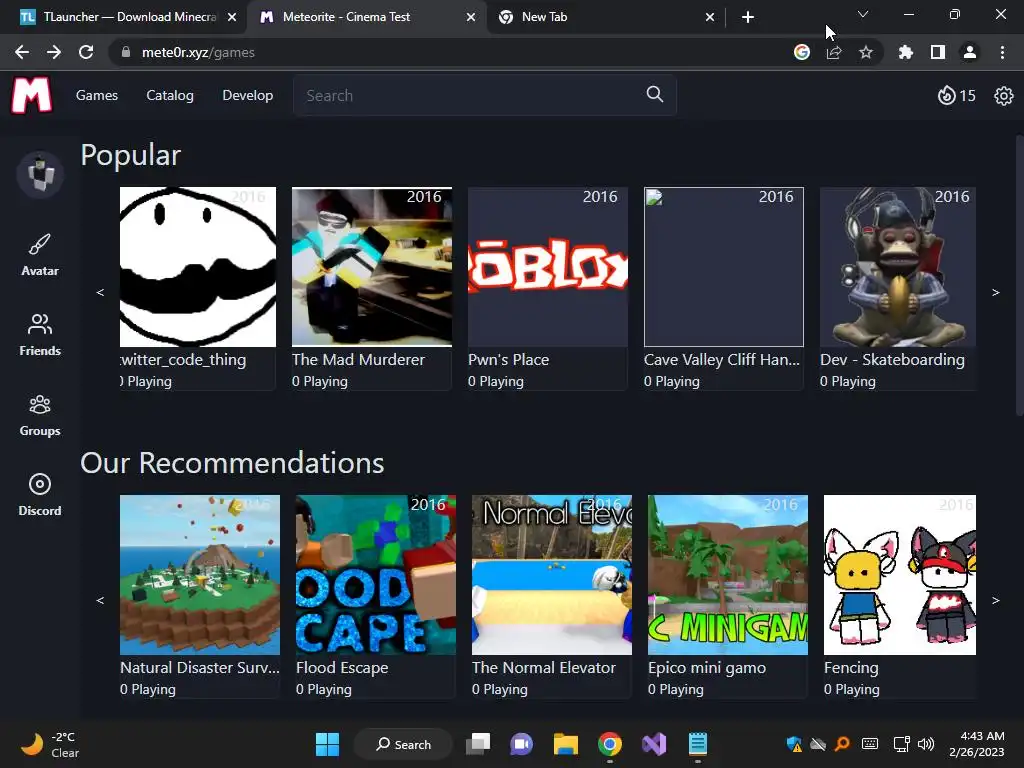This screenshot has height=768, width=1024.
Task: Open Dev - Skateboarding game title
Action: point(892,359)
